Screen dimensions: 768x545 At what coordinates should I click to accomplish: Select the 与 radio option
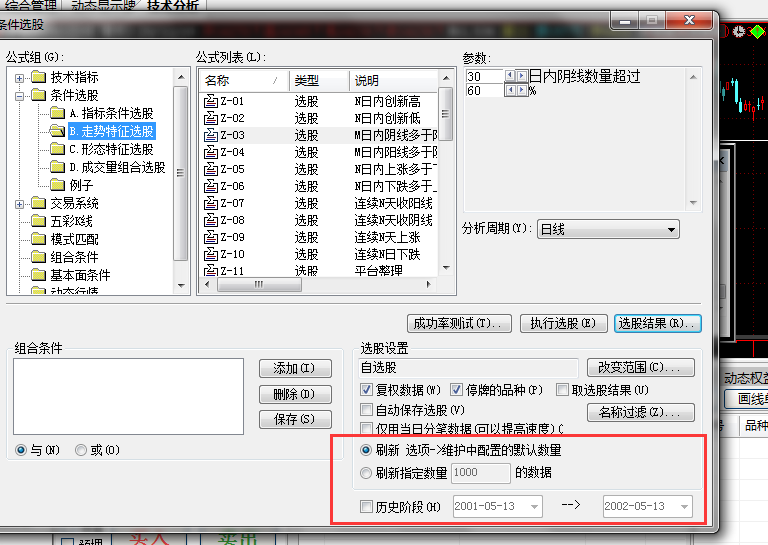pos(21,450)
